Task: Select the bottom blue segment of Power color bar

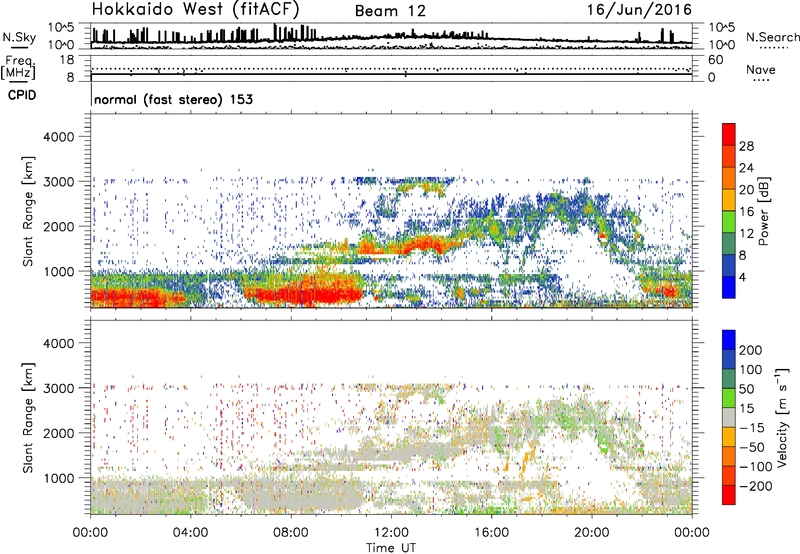Action: click(729, 287)
